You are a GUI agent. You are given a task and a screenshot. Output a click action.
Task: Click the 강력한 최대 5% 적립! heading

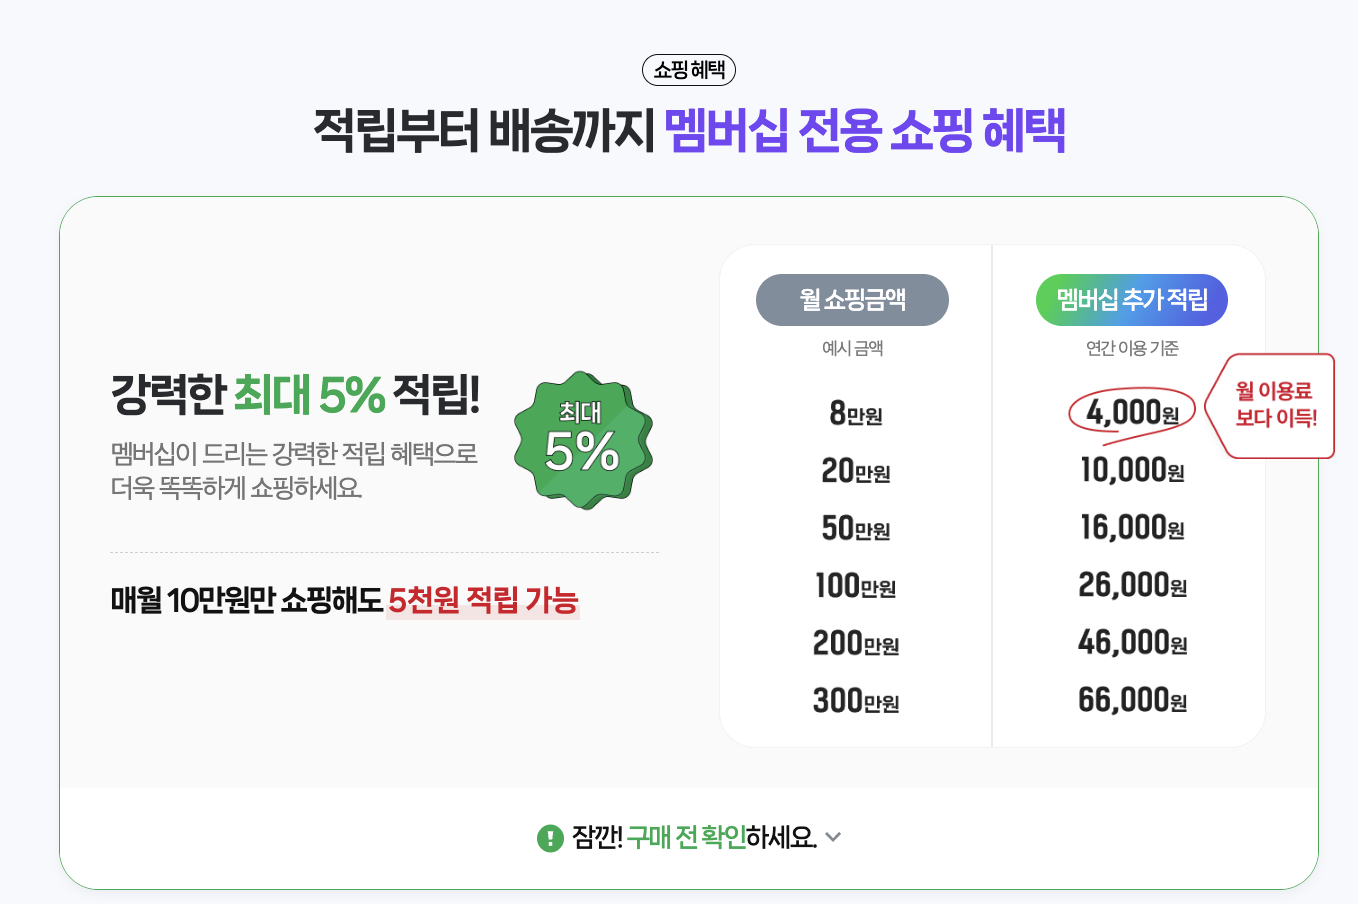coord(296,395)
